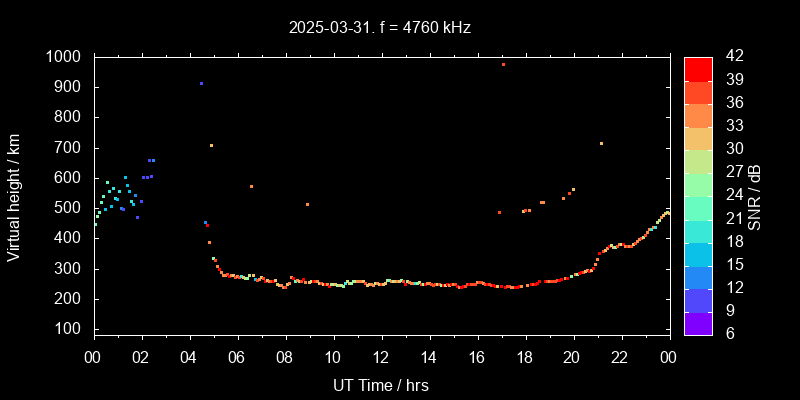Click the orange data point near 700 km at 05 UT
Image resolution: width=800 pixels, height=400 pixels.
click(x=211, y=145)
